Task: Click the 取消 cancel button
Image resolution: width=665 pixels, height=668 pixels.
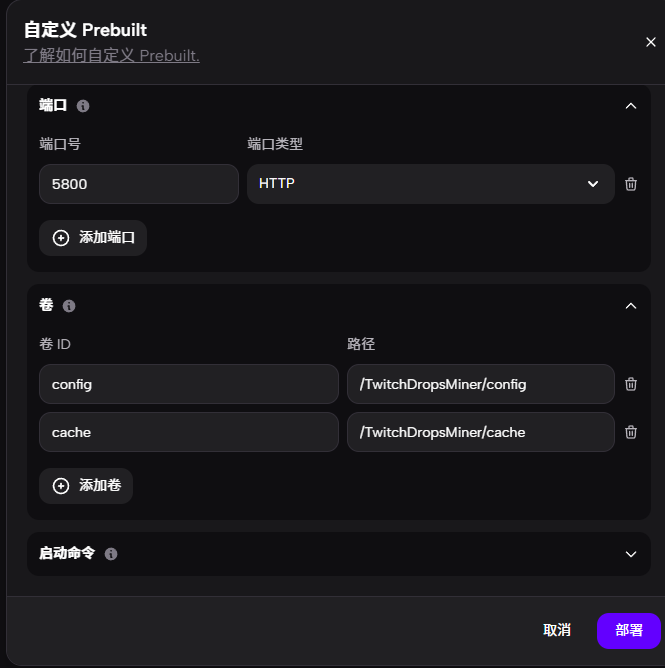Action: click(557, 631)
